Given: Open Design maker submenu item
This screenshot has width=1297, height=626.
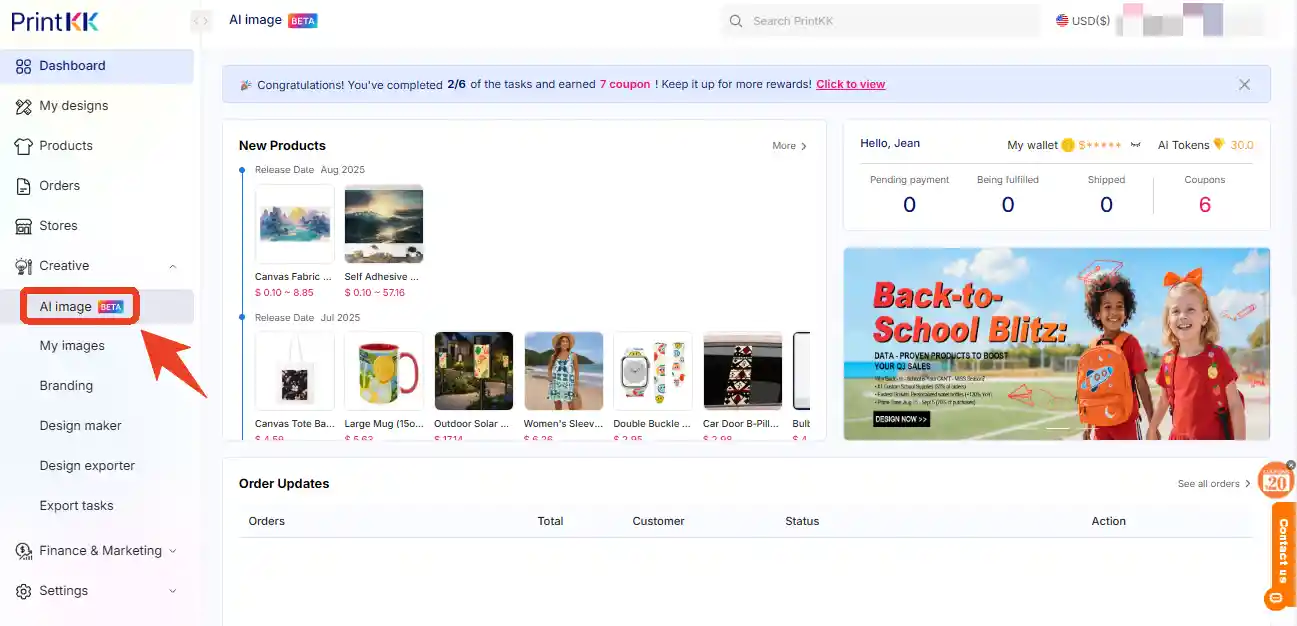Looking at the screenshot, I should [80, 426].
